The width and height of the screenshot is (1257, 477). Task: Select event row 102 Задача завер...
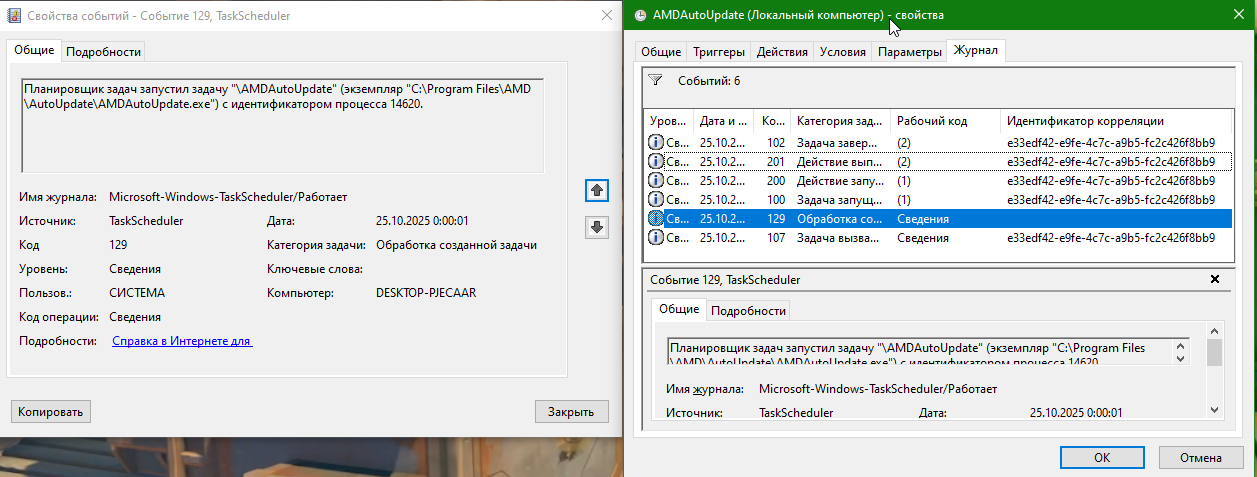pos(938,142)
